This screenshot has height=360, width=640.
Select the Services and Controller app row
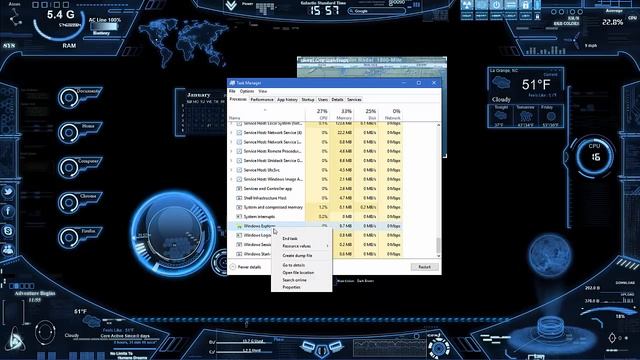coord(316,189)
